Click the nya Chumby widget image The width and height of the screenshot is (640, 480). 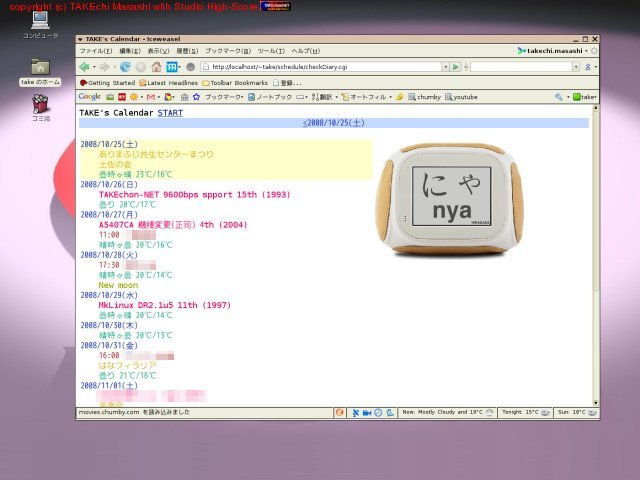(x=451, y=198)
